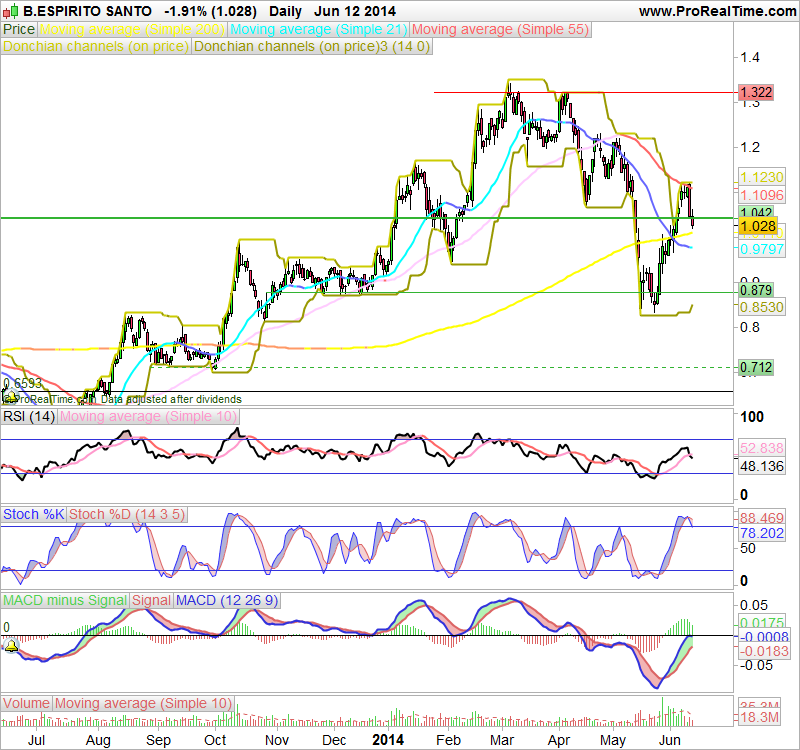800x750 pixels.
Task: Click the 1.1230 Donchian upper value tag
Action: [761, 177]
